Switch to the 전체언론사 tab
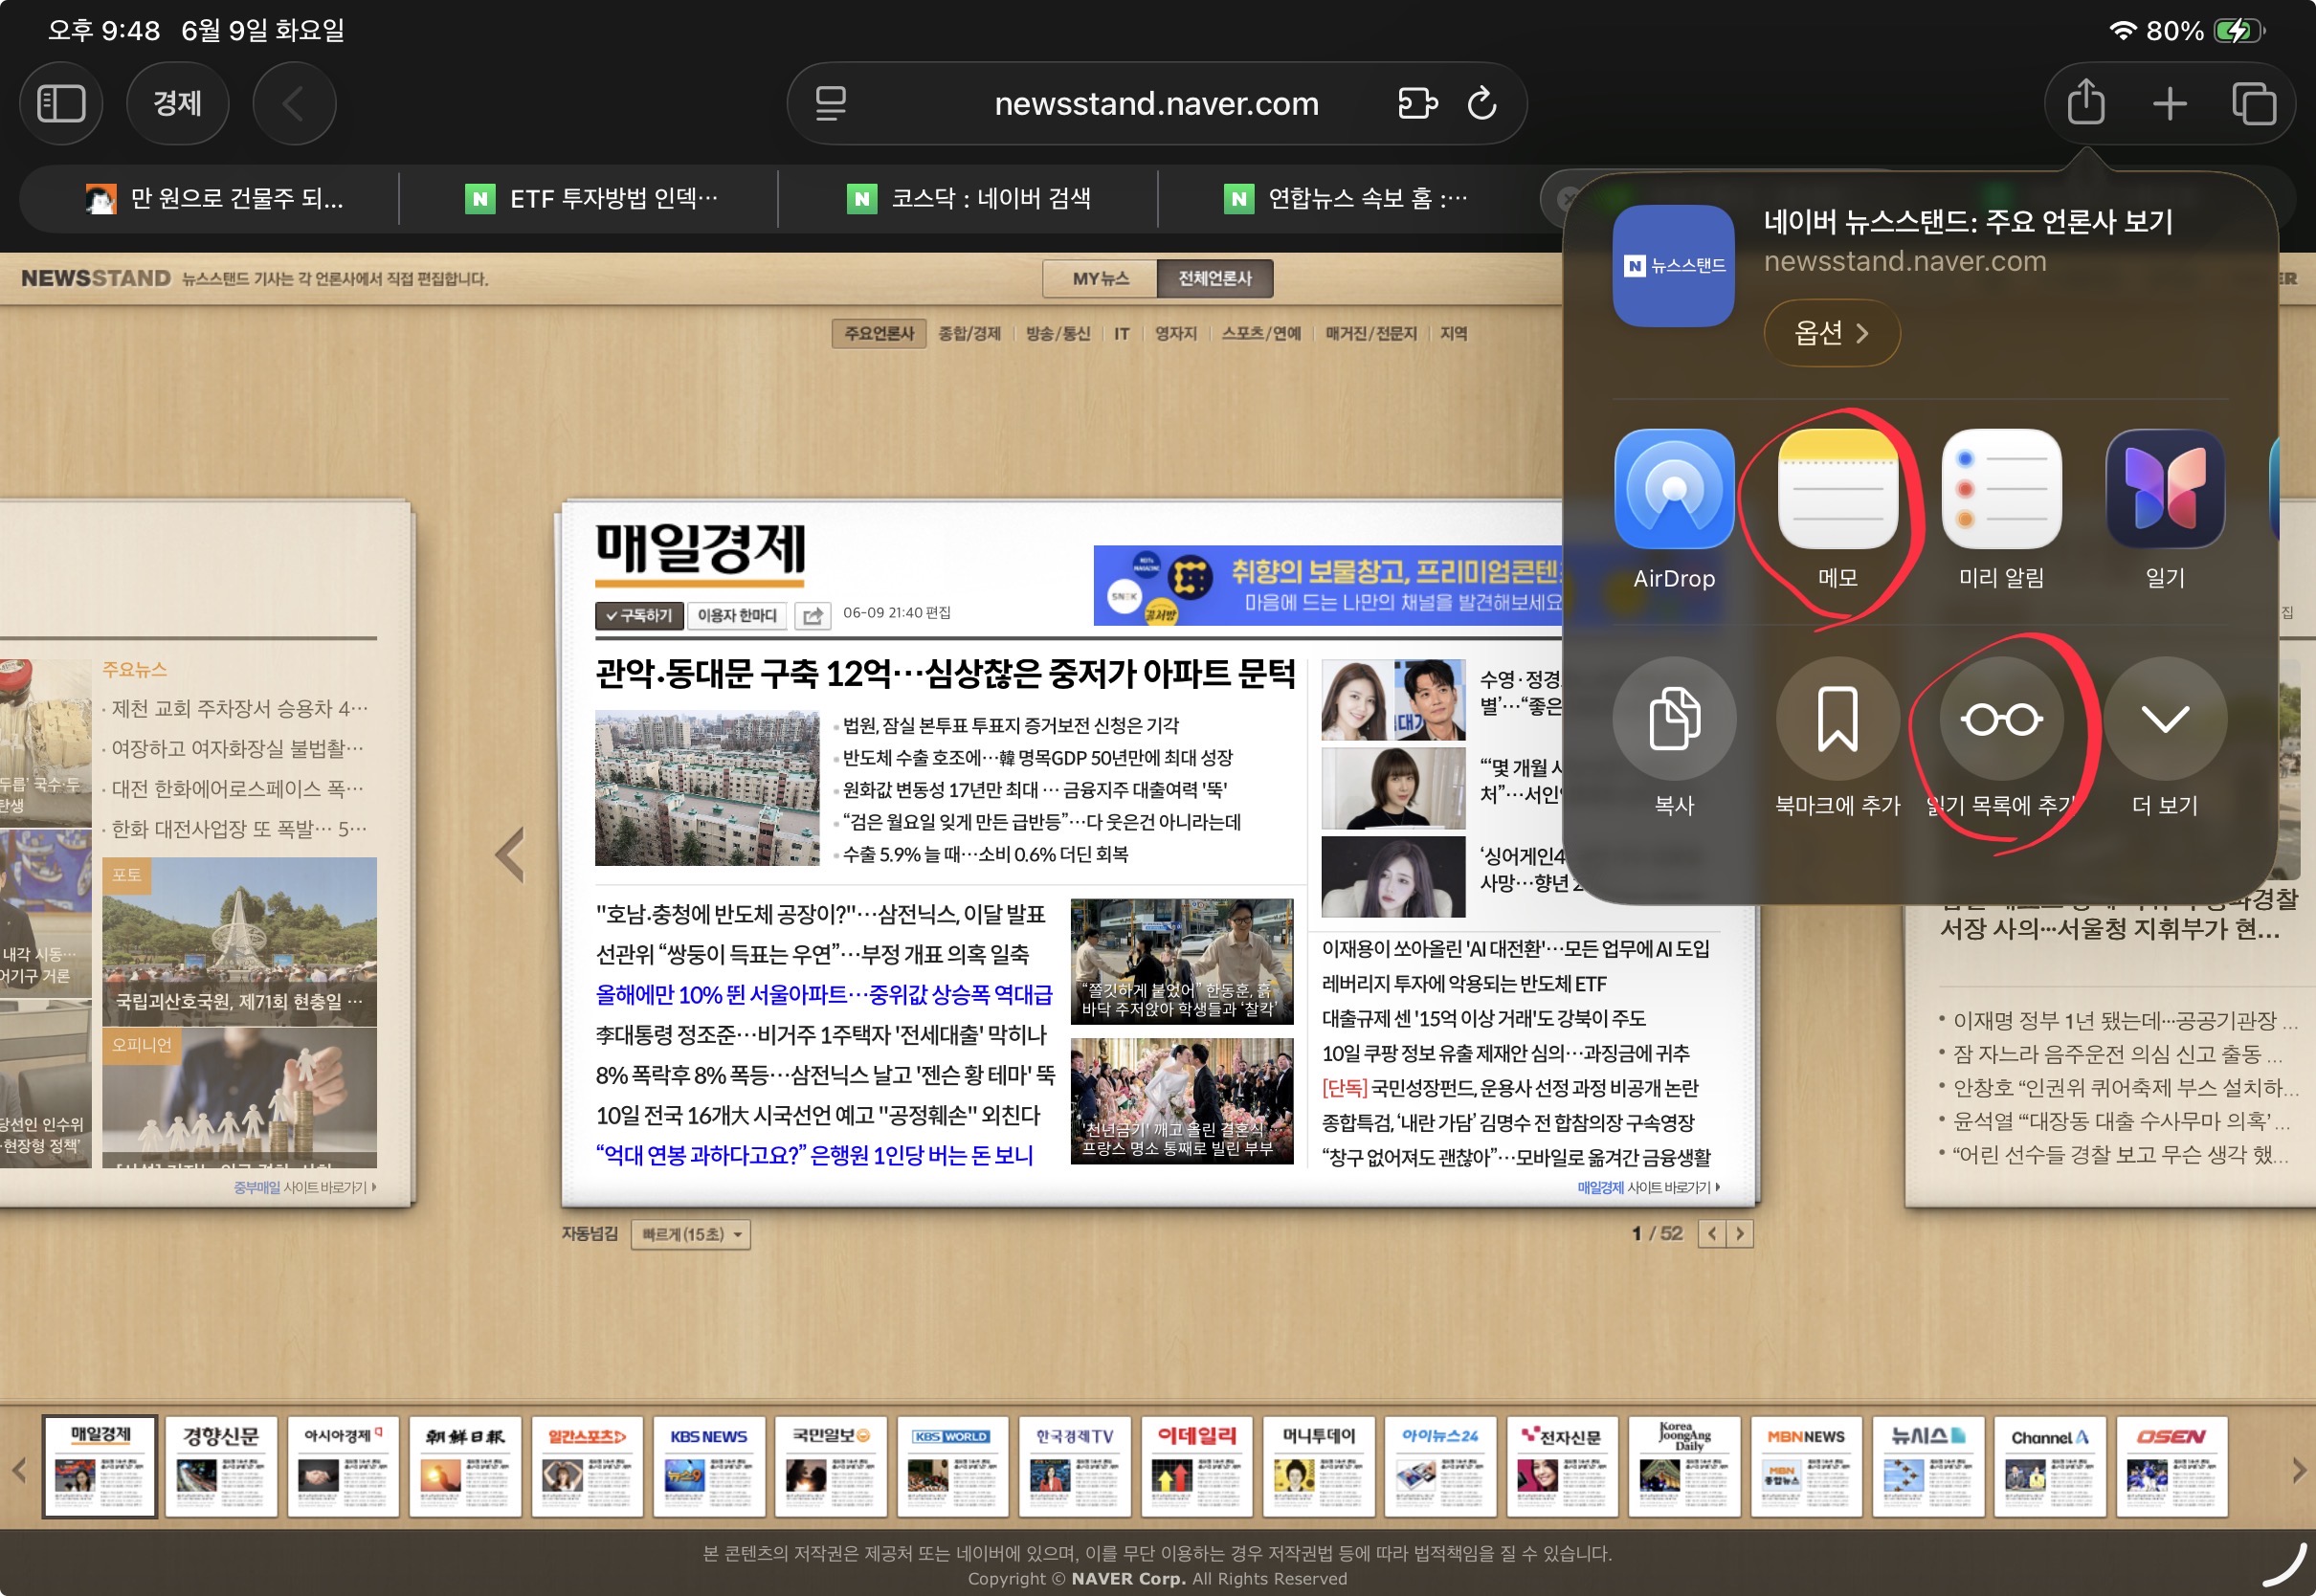This screenshot has width=2316, height=1596. click(x=1215, y=278)
